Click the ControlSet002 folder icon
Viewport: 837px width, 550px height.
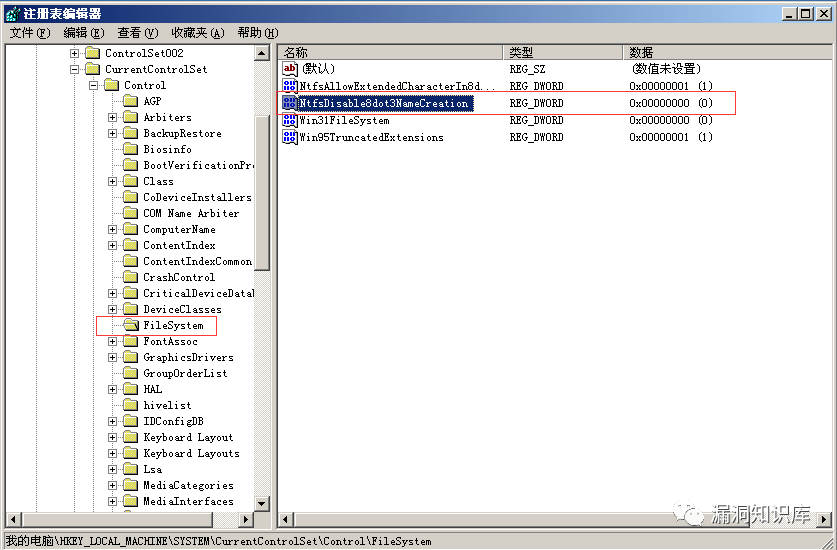click(93, 53)
